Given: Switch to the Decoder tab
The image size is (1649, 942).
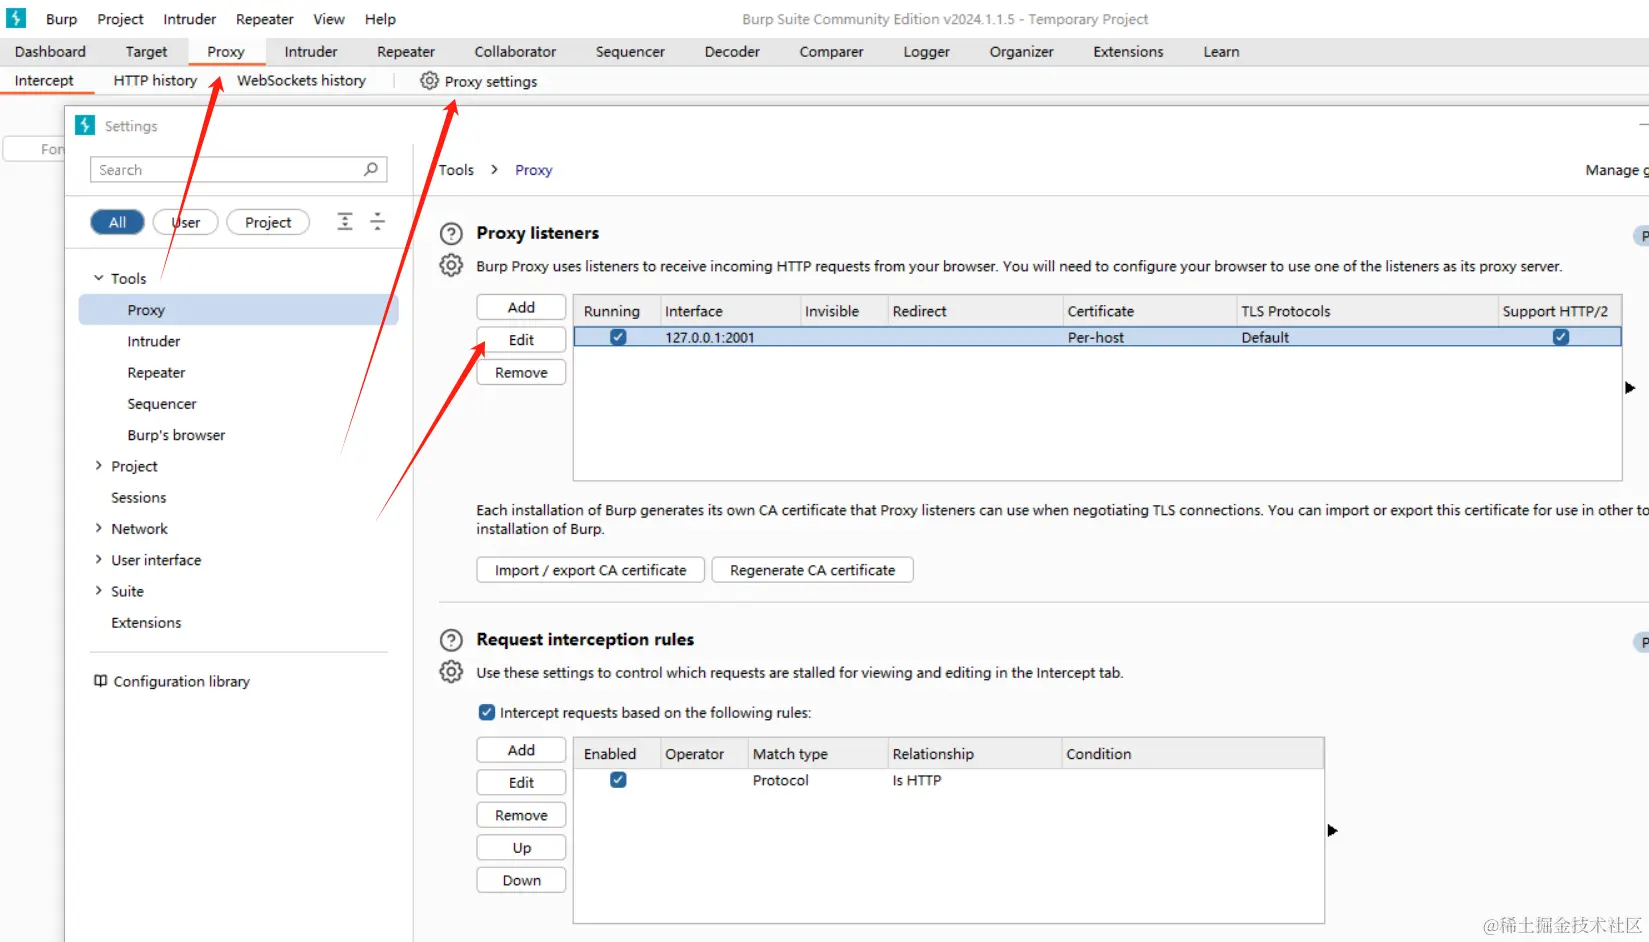Looking at the screenshot, I should pyautogui.click(x=732, y=52).
